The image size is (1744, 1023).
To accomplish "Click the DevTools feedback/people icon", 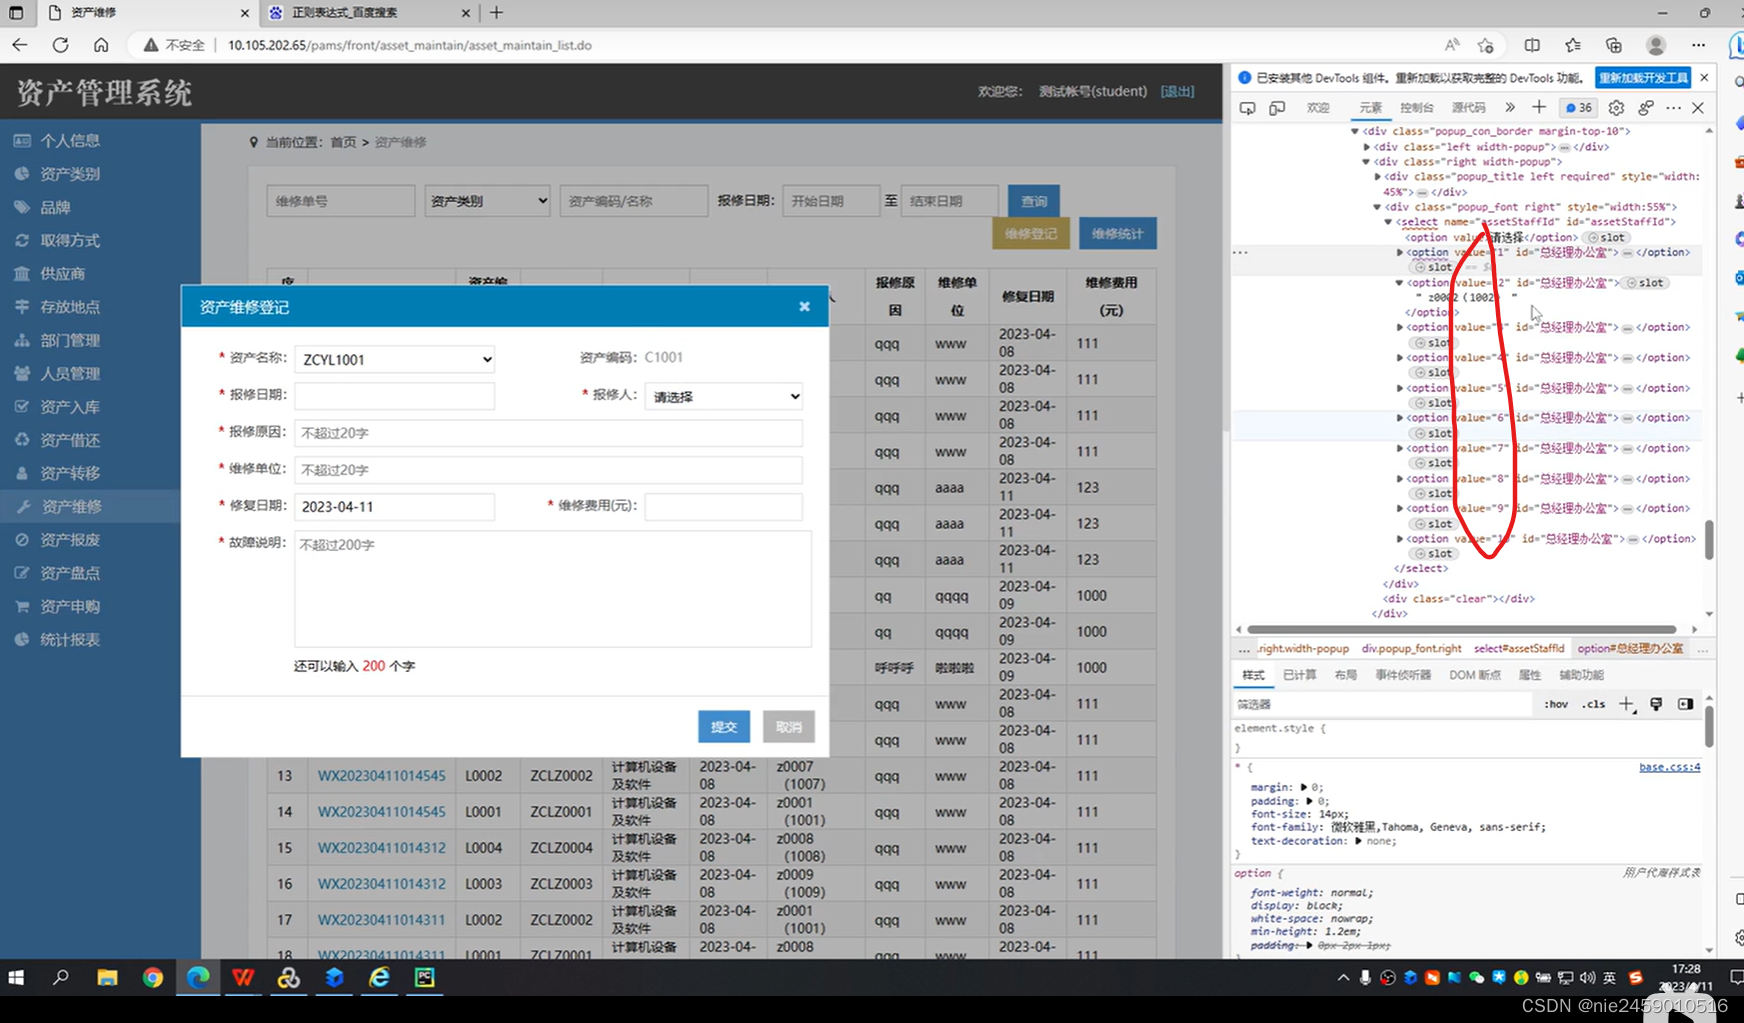I will [1645, 108].
